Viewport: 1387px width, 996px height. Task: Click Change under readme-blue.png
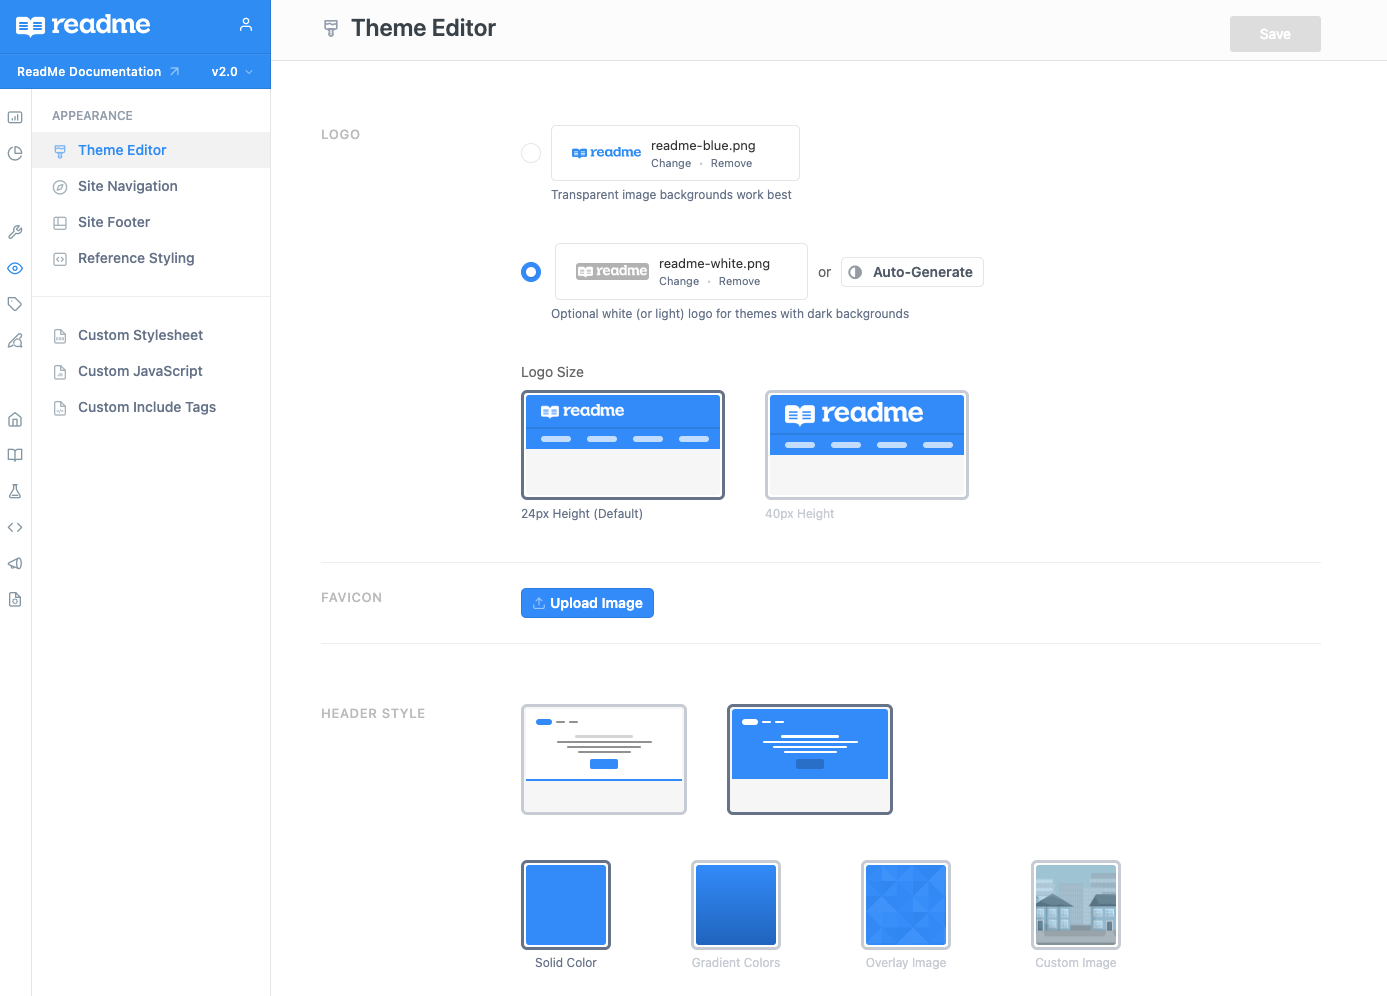coord(671,163)
